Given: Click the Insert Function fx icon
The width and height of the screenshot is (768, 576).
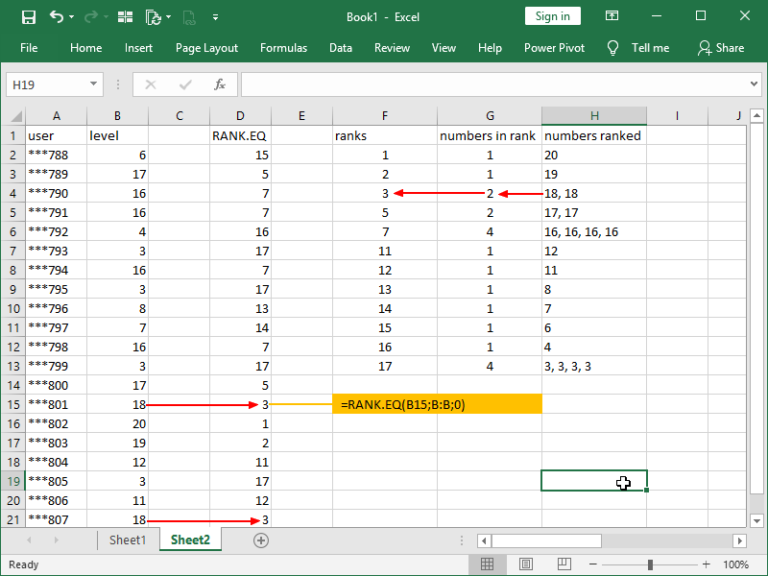Looking at the screenshot, I should pos(219,85).
